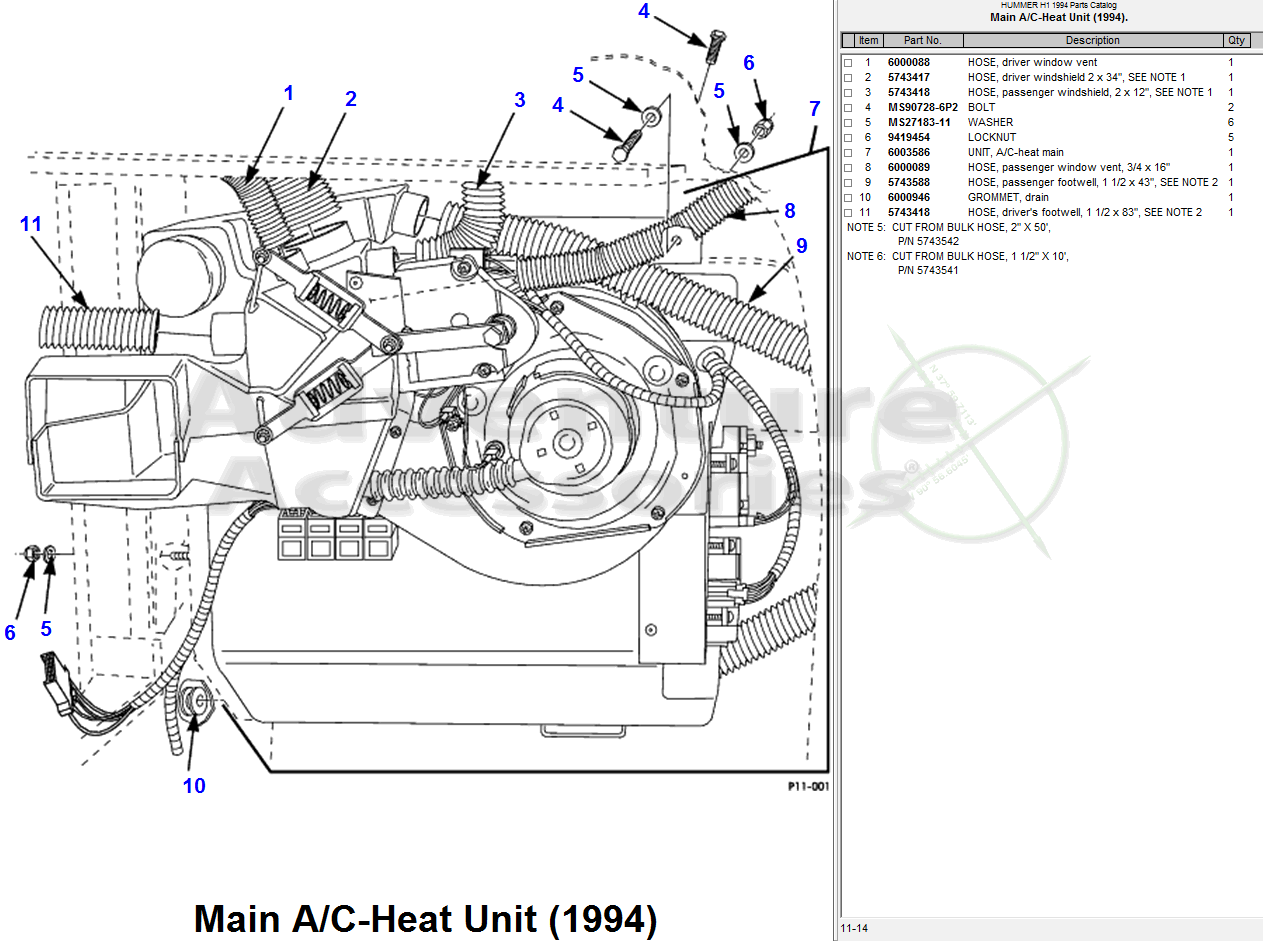Viewport: 1263px width, 941px height.
Task: Click description HOSE, driver window vent
Action: [x=1032, y=63]
